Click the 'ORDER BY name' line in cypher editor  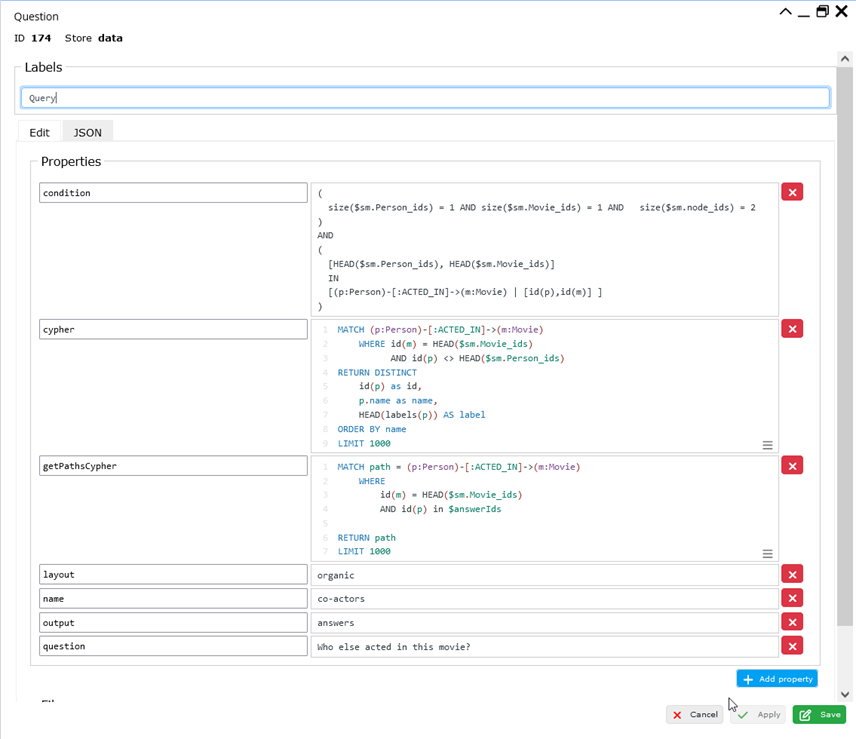[372, 429]
